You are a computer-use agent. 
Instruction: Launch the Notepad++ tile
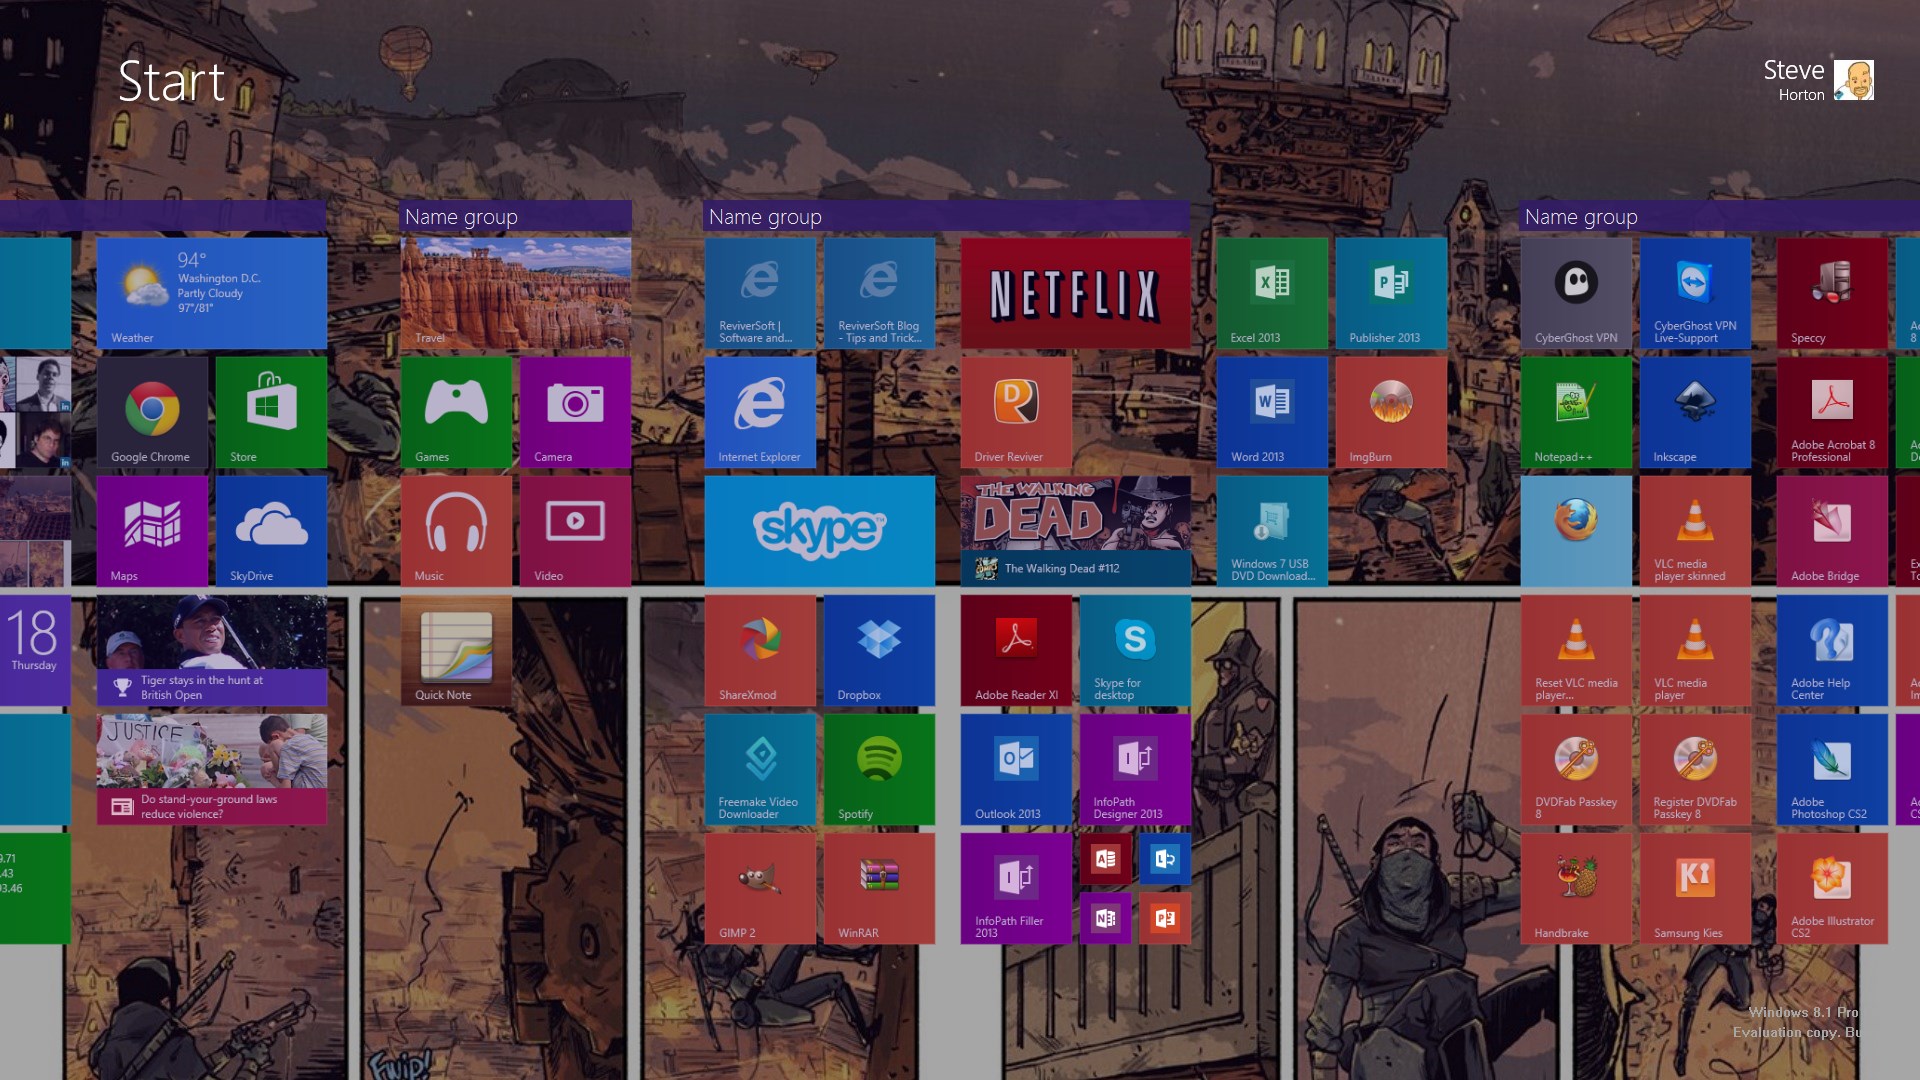(1576, 412)
